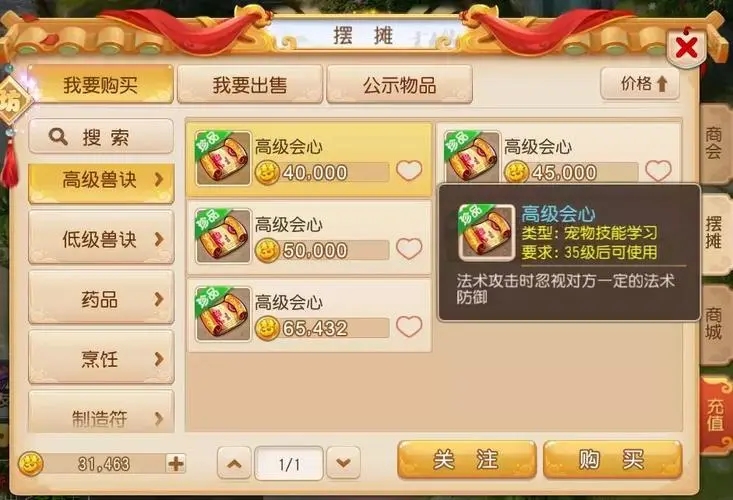Go to next page with down arrow
Image resolution: width=733 pixels, height=500 pixels.
coord(343,463)
